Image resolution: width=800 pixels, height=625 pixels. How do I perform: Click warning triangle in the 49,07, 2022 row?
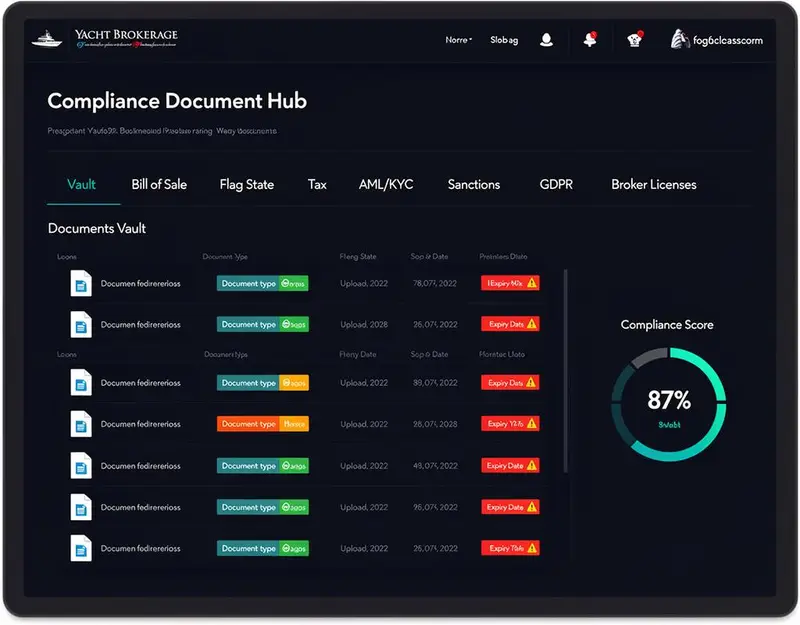[532, 465]
